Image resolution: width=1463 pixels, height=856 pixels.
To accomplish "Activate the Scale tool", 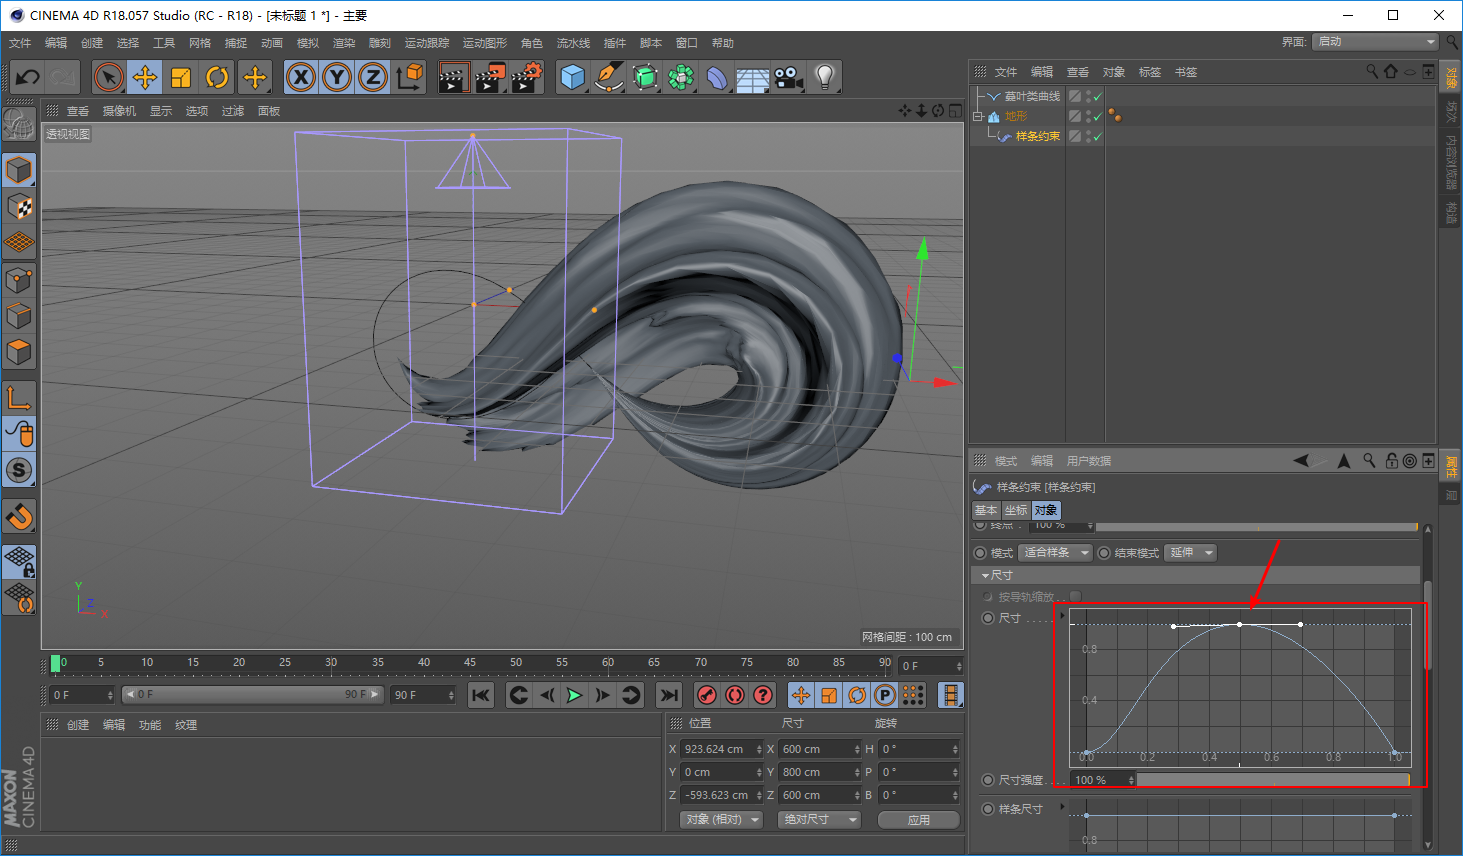I will [181, 77].
